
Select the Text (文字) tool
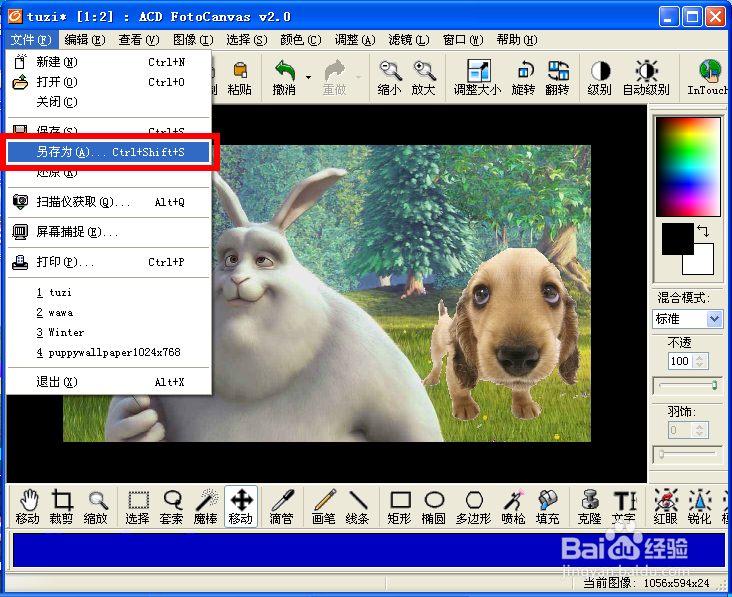pos(624,507)
